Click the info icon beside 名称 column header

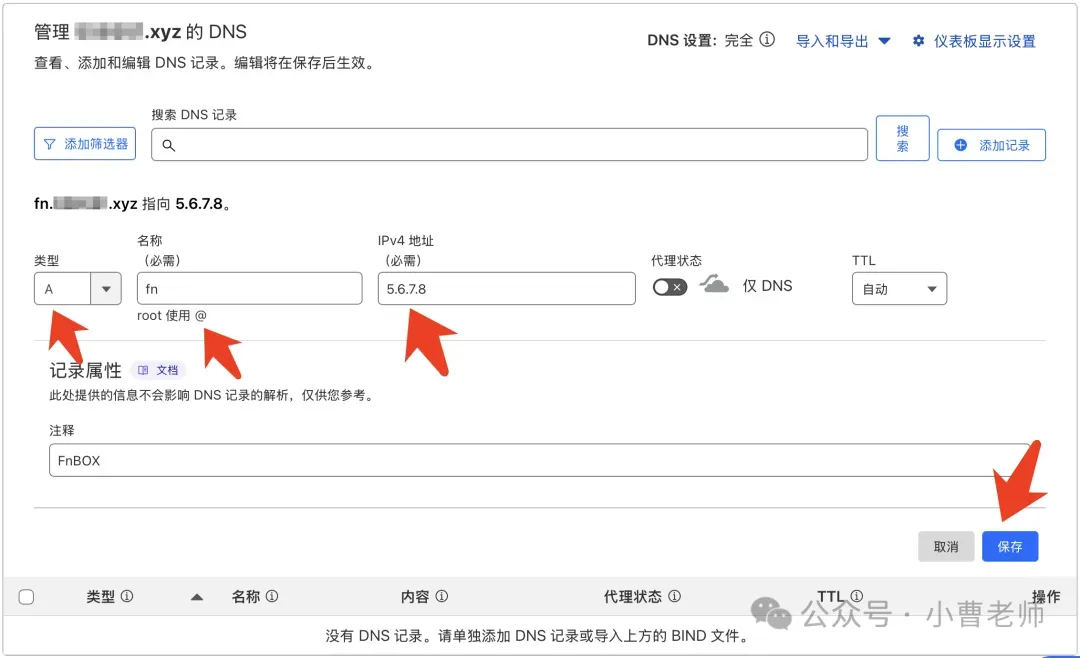pos(272,596)
